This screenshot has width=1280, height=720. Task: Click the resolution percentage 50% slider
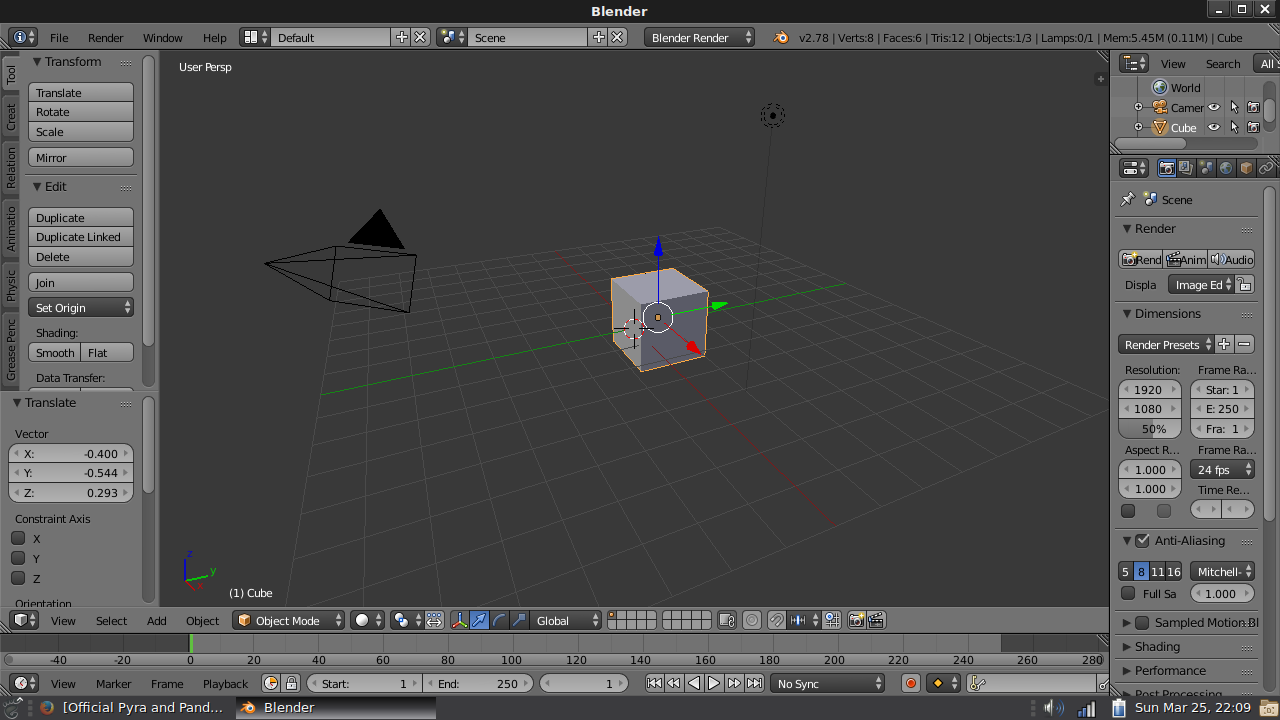[1150, 428]
